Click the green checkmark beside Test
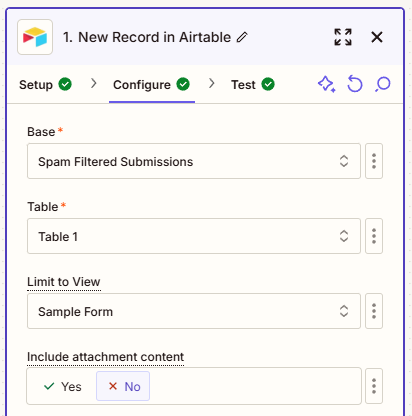412x416 pixels. point(268,84)
